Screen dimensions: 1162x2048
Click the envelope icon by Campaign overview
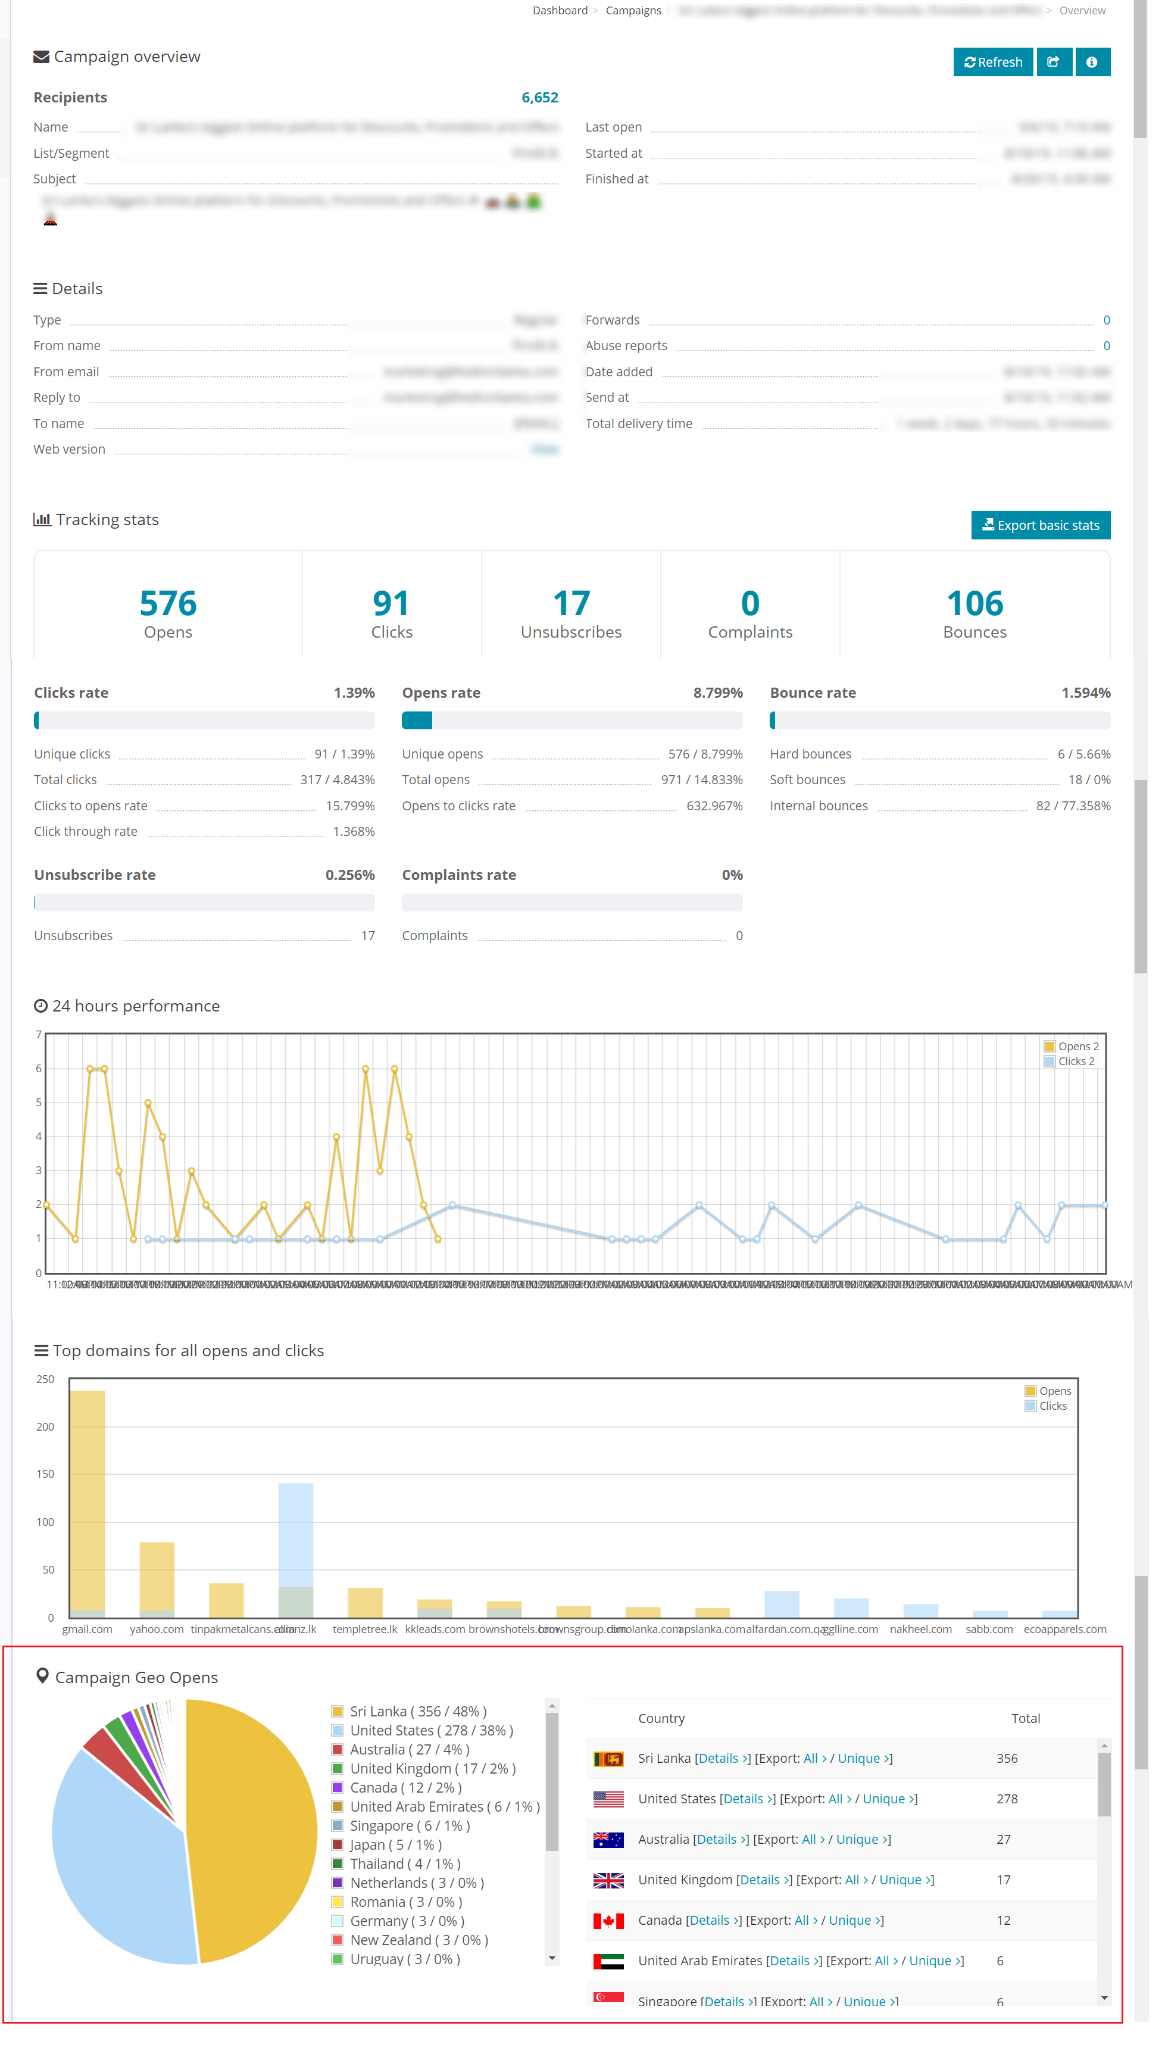(x=41, y=57)
